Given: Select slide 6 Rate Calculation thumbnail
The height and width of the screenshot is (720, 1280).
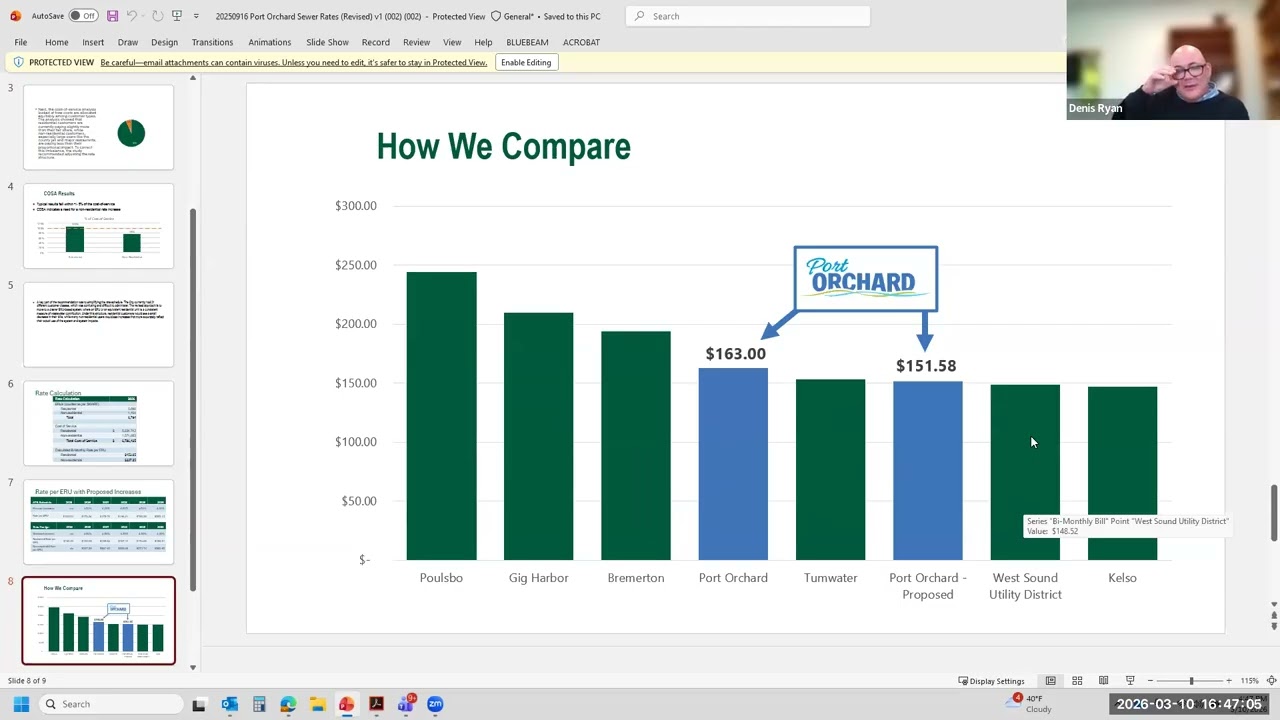Looking at the screenshot, I should click(98, 424).
